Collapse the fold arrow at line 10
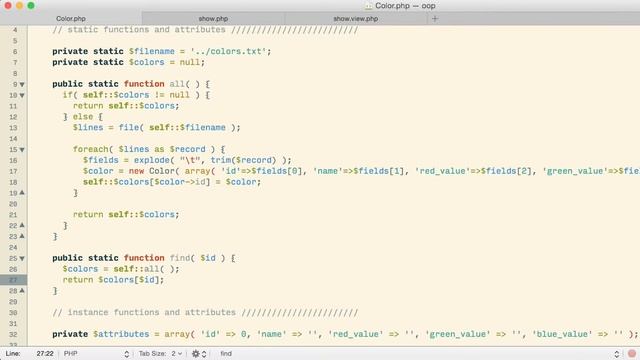Screen dimensions: 640x360 [x=22, y=96]
